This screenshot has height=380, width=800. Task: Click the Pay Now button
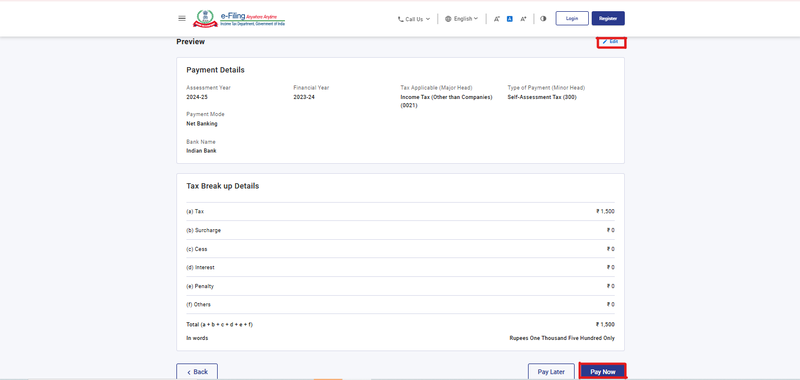pyautogui.click(x=603, y=372)
